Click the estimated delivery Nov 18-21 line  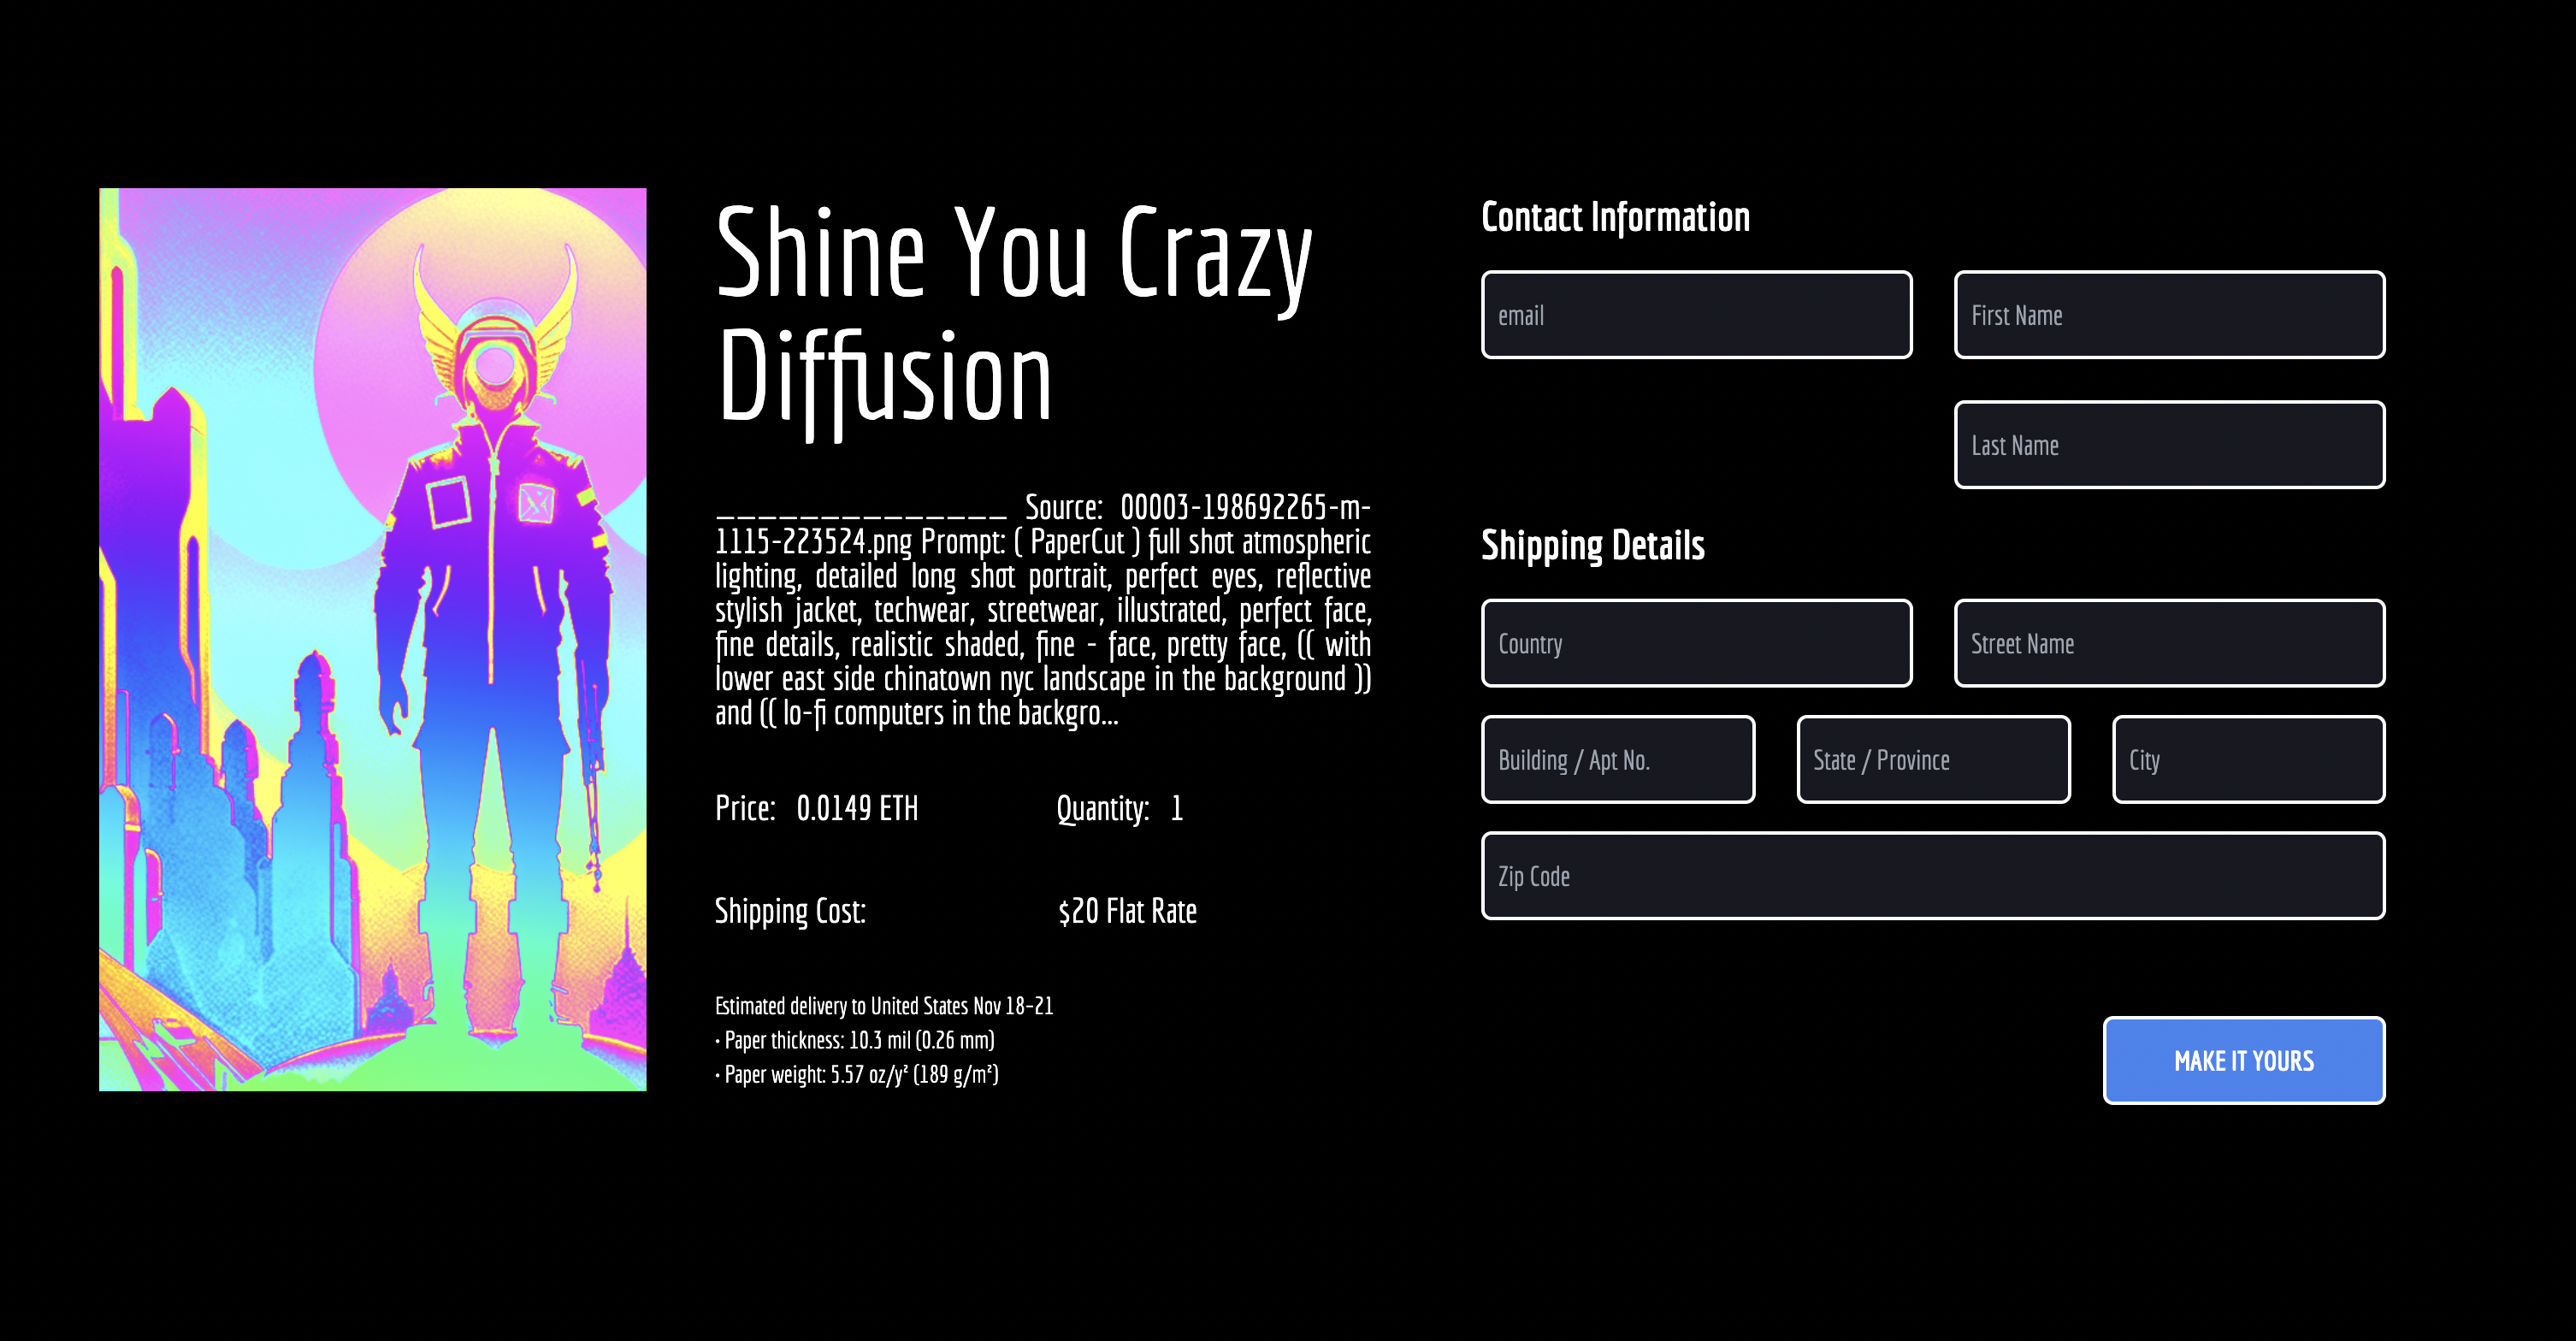(x=883, y=1006)
